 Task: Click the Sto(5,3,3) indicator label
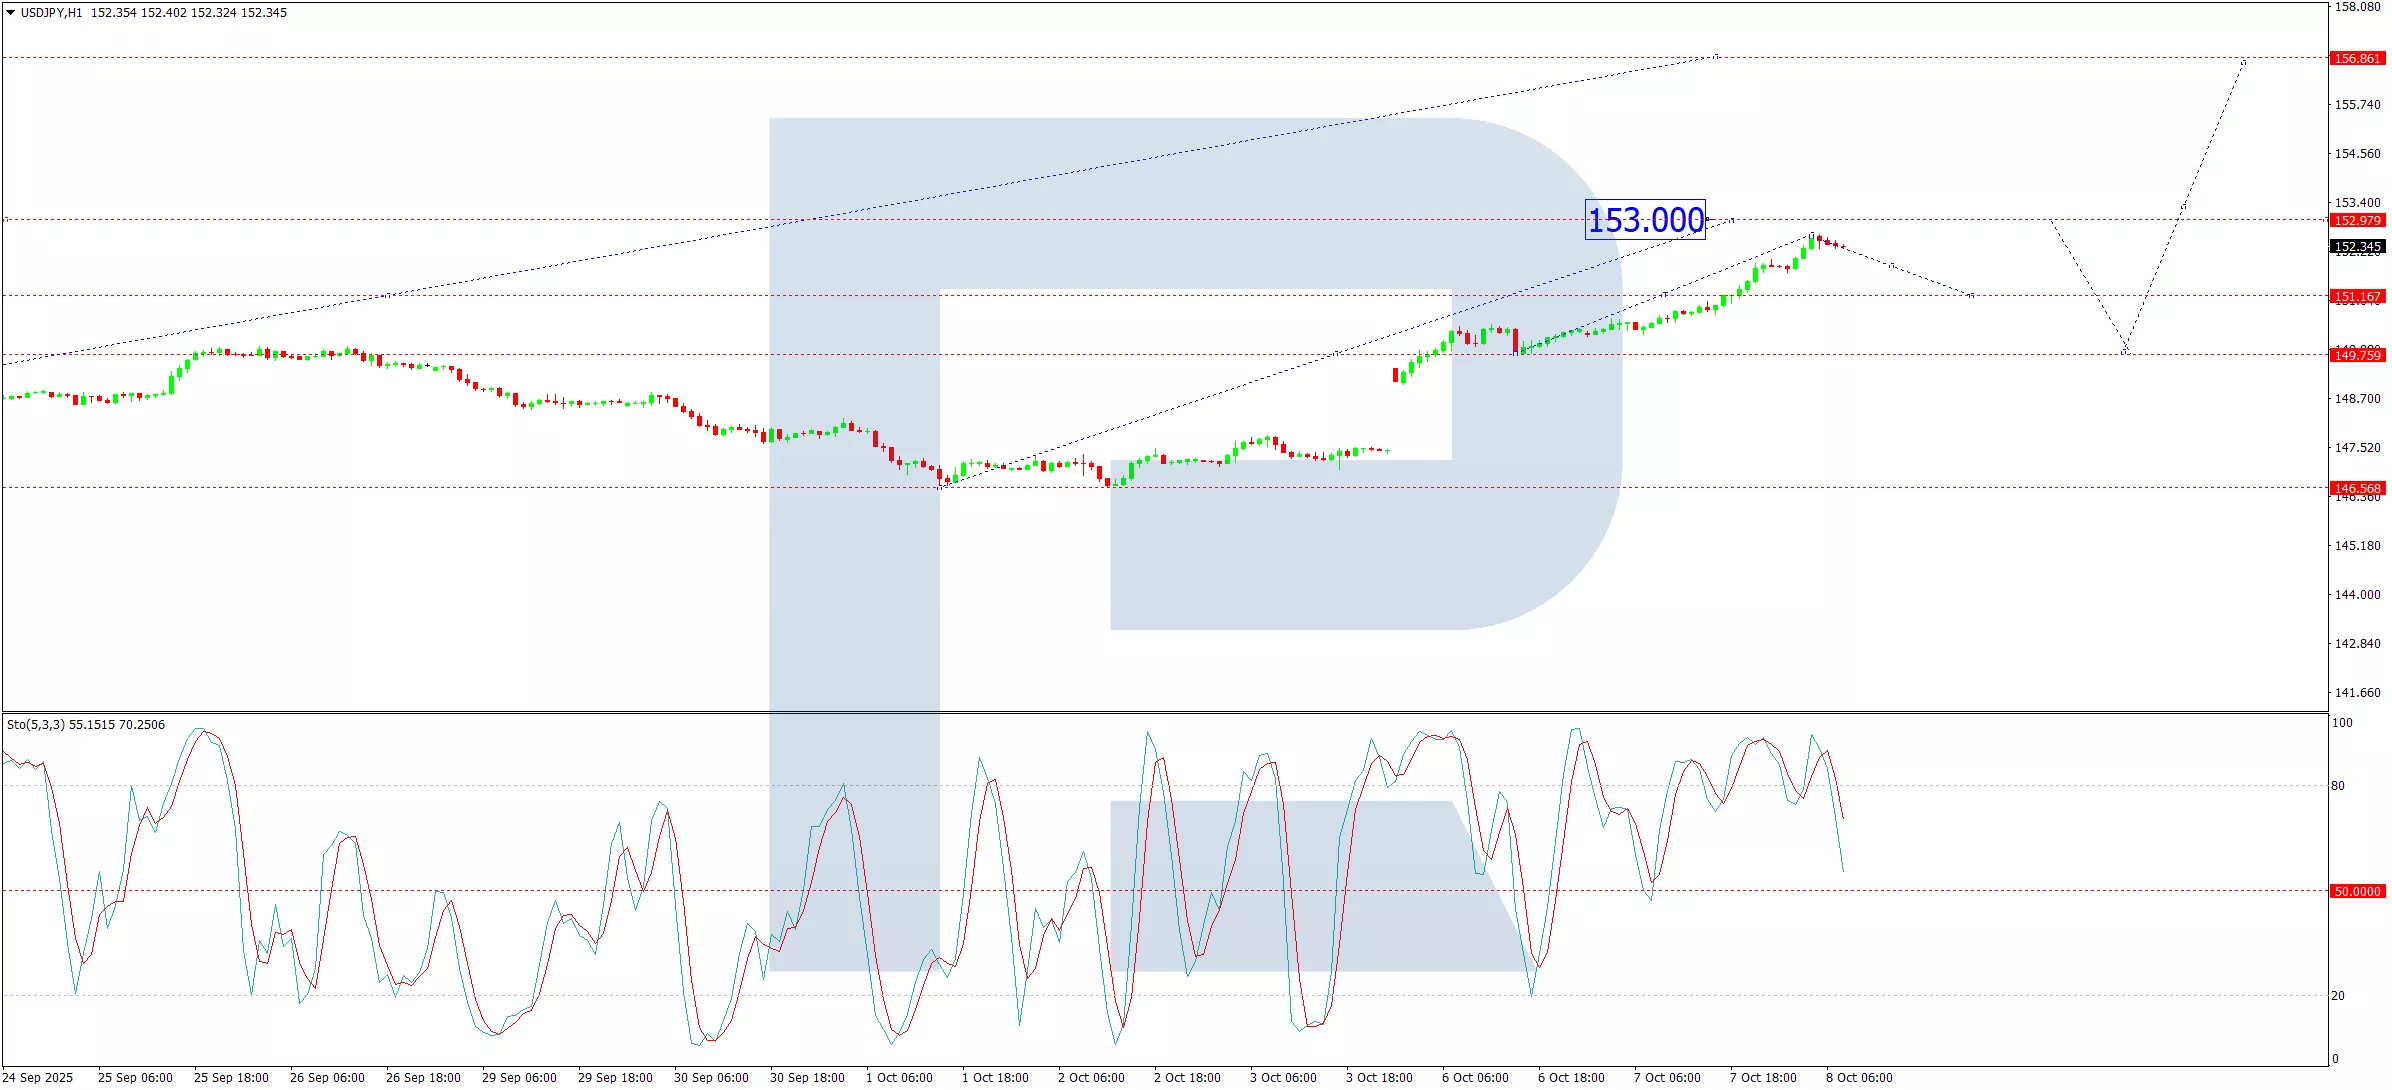pos(36,725)
